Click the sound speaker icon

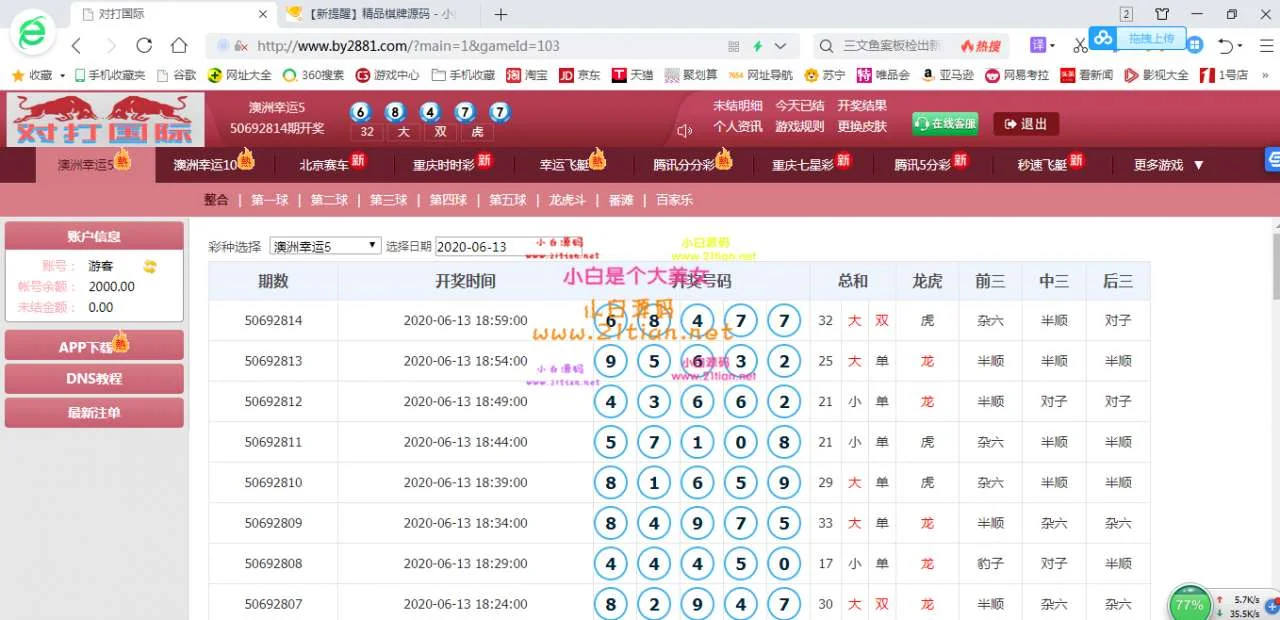point(685,131)
